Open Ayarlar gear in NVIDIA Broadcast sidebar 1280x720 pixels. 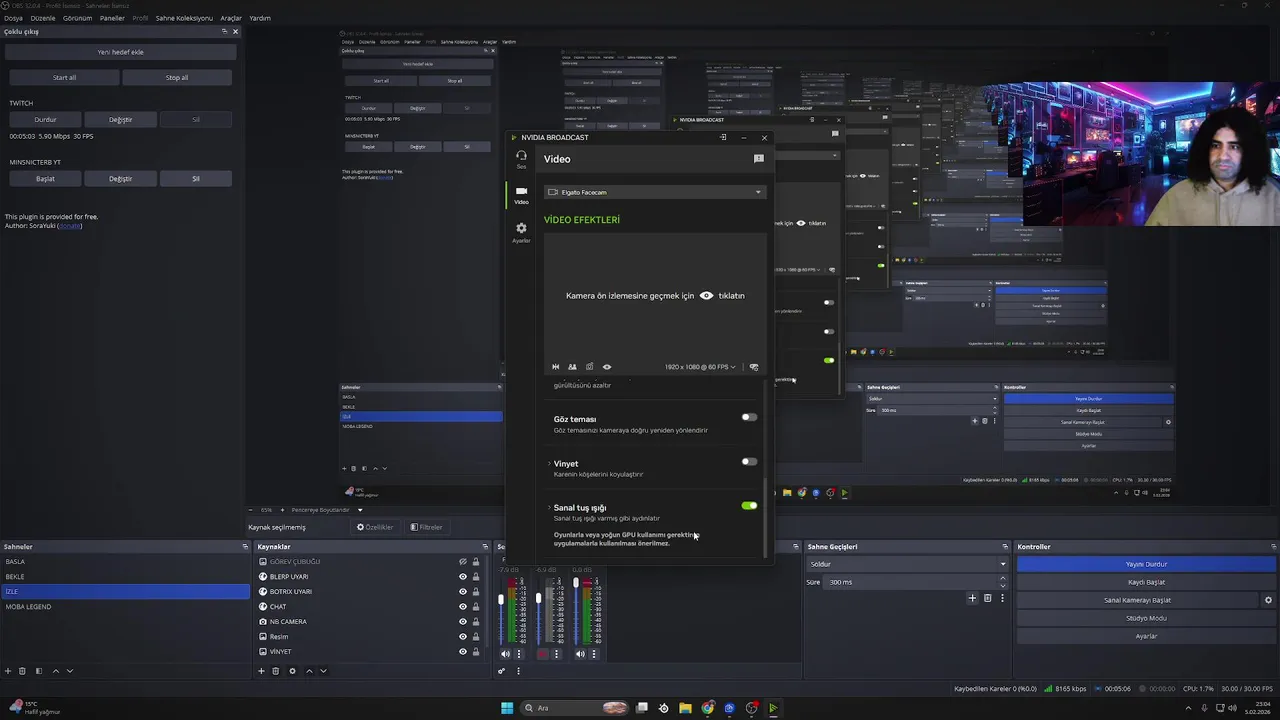[x=521, y=232]
